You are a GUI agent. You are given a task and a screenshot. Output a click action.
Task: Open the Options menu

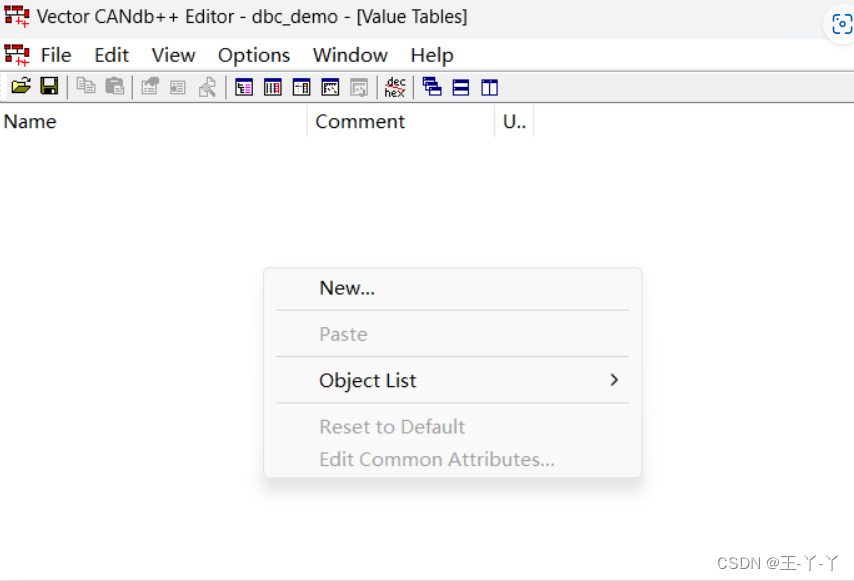254,55
